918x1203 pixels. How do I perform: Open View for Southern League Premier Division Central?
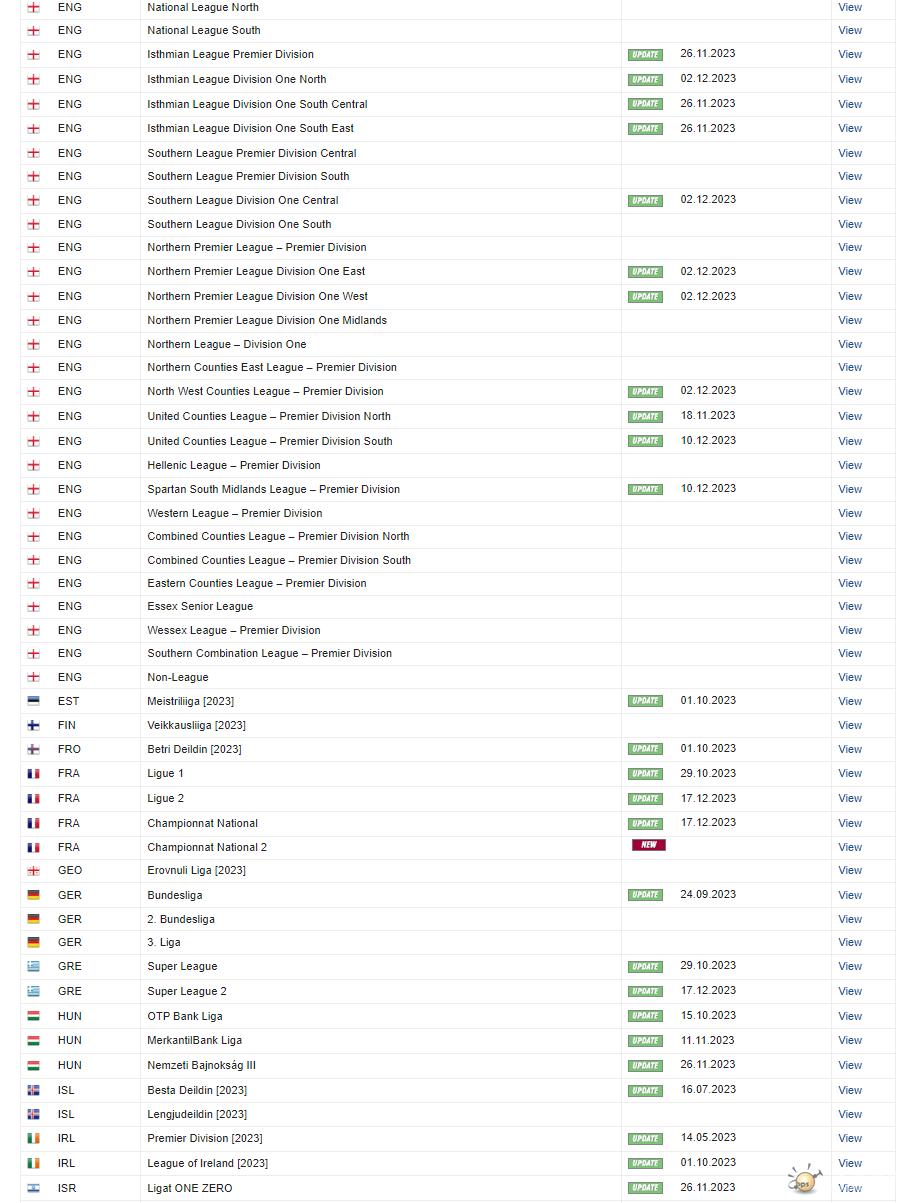point(850,153)
